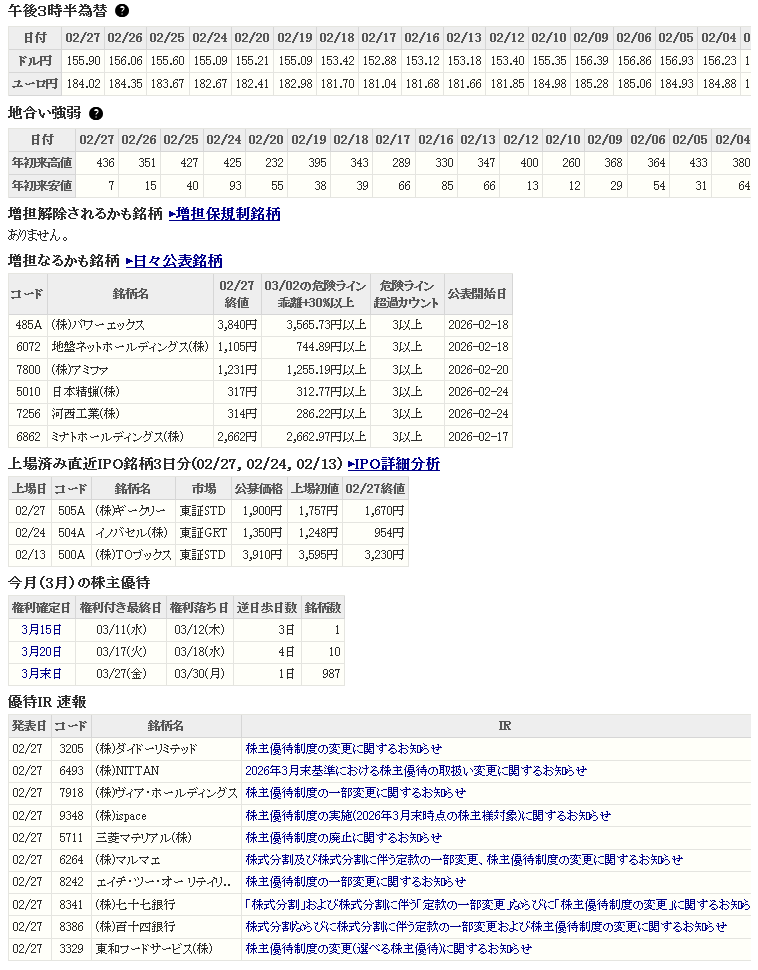Screen dimensions: 758x970
Task: Open the 百十四銀行 IR notice link
Action: (486, 927)
